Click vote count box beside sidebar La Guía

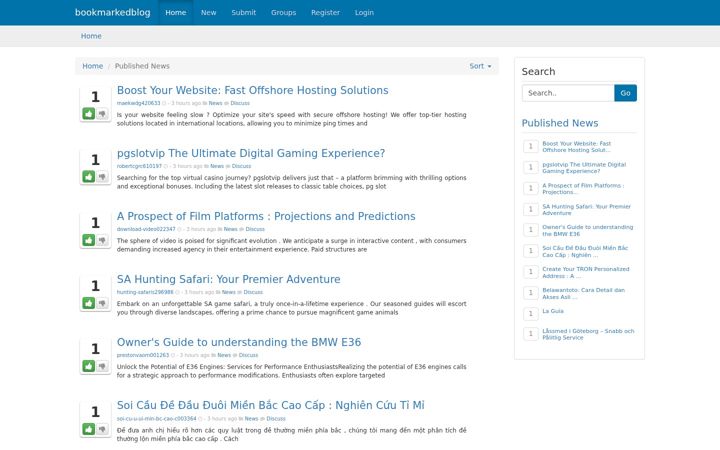[x=531, y=314]
